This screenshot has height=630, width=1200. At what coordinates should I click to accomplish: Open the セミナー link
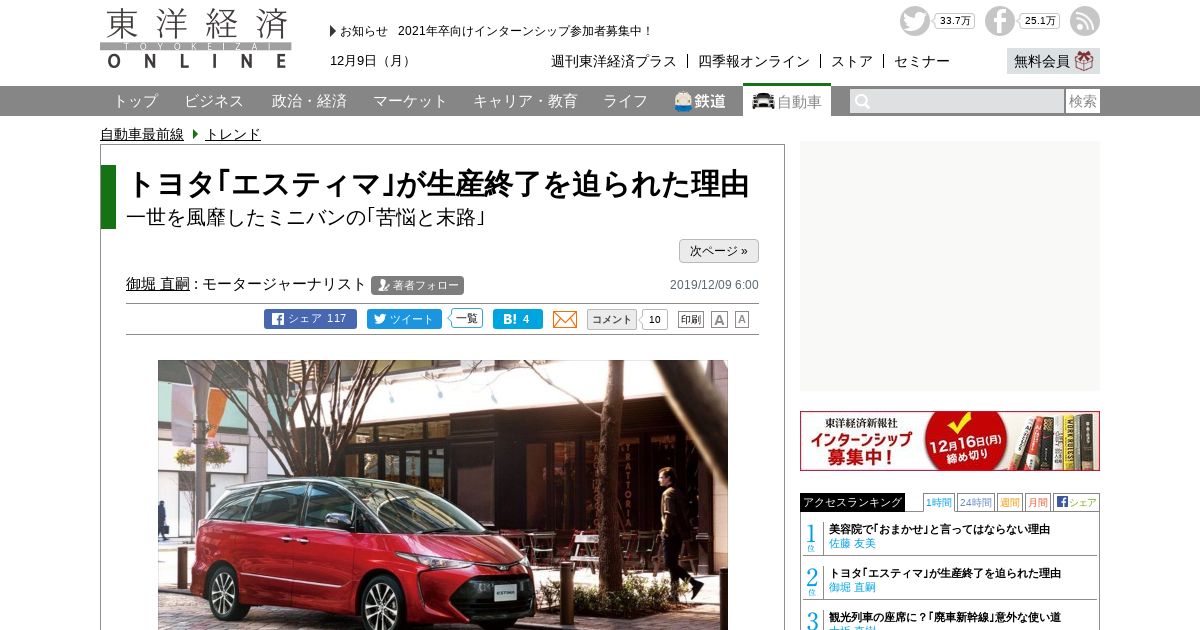tap(922, 61)
